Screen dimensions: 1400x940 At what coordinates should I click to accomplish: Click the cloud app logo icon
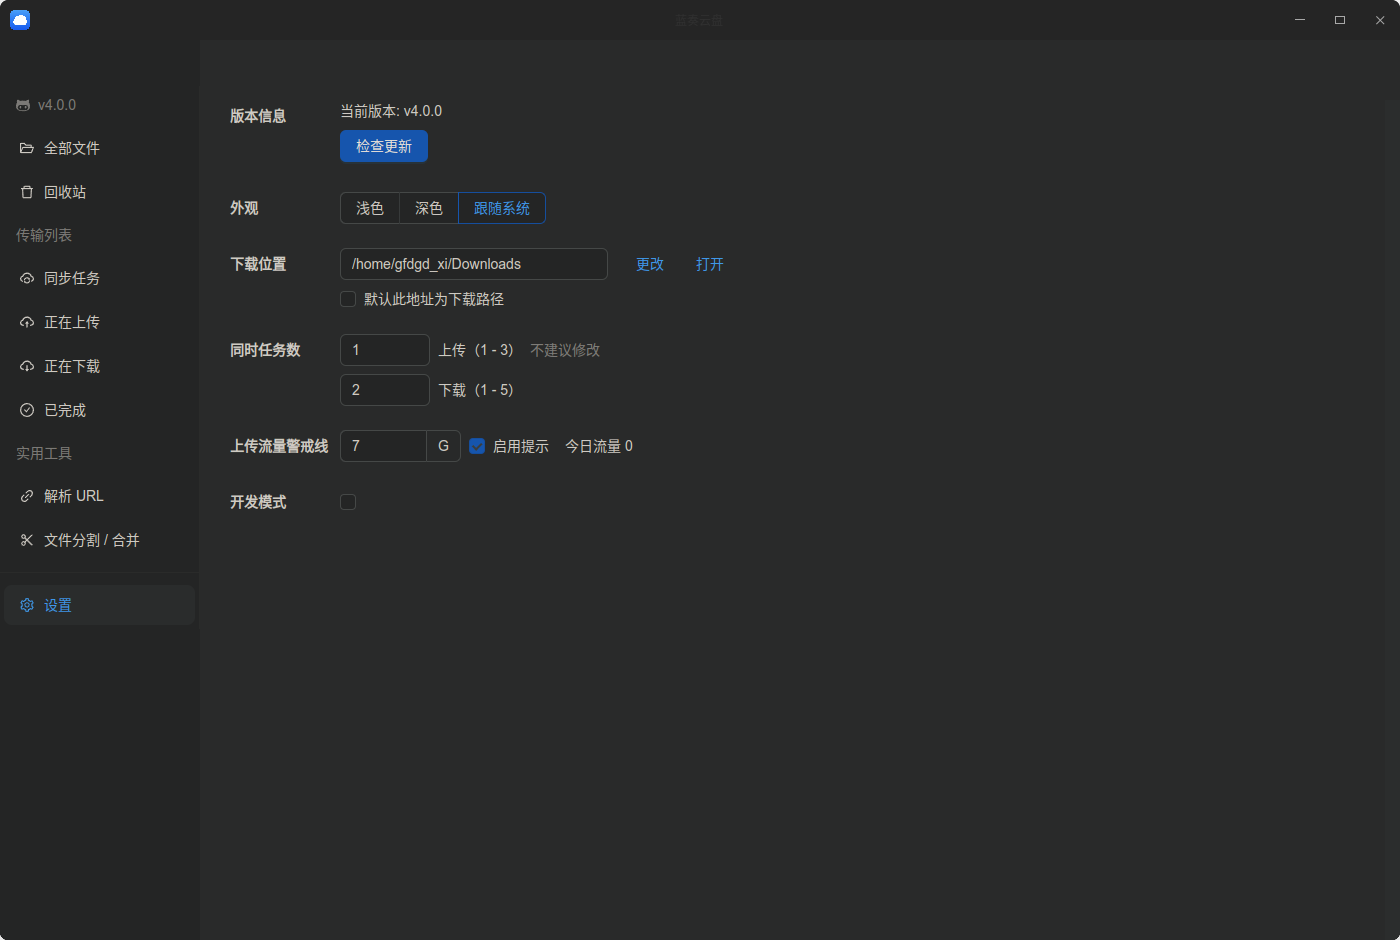click(x=20, y=20)
